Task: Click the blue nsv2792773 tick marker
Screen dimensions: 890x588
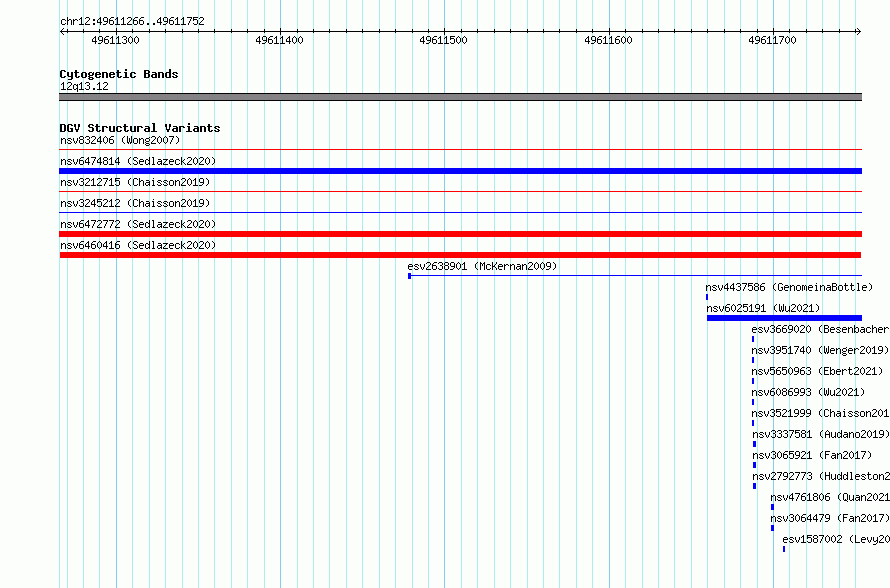Action: pyautogui.click(x=754, y=486)
